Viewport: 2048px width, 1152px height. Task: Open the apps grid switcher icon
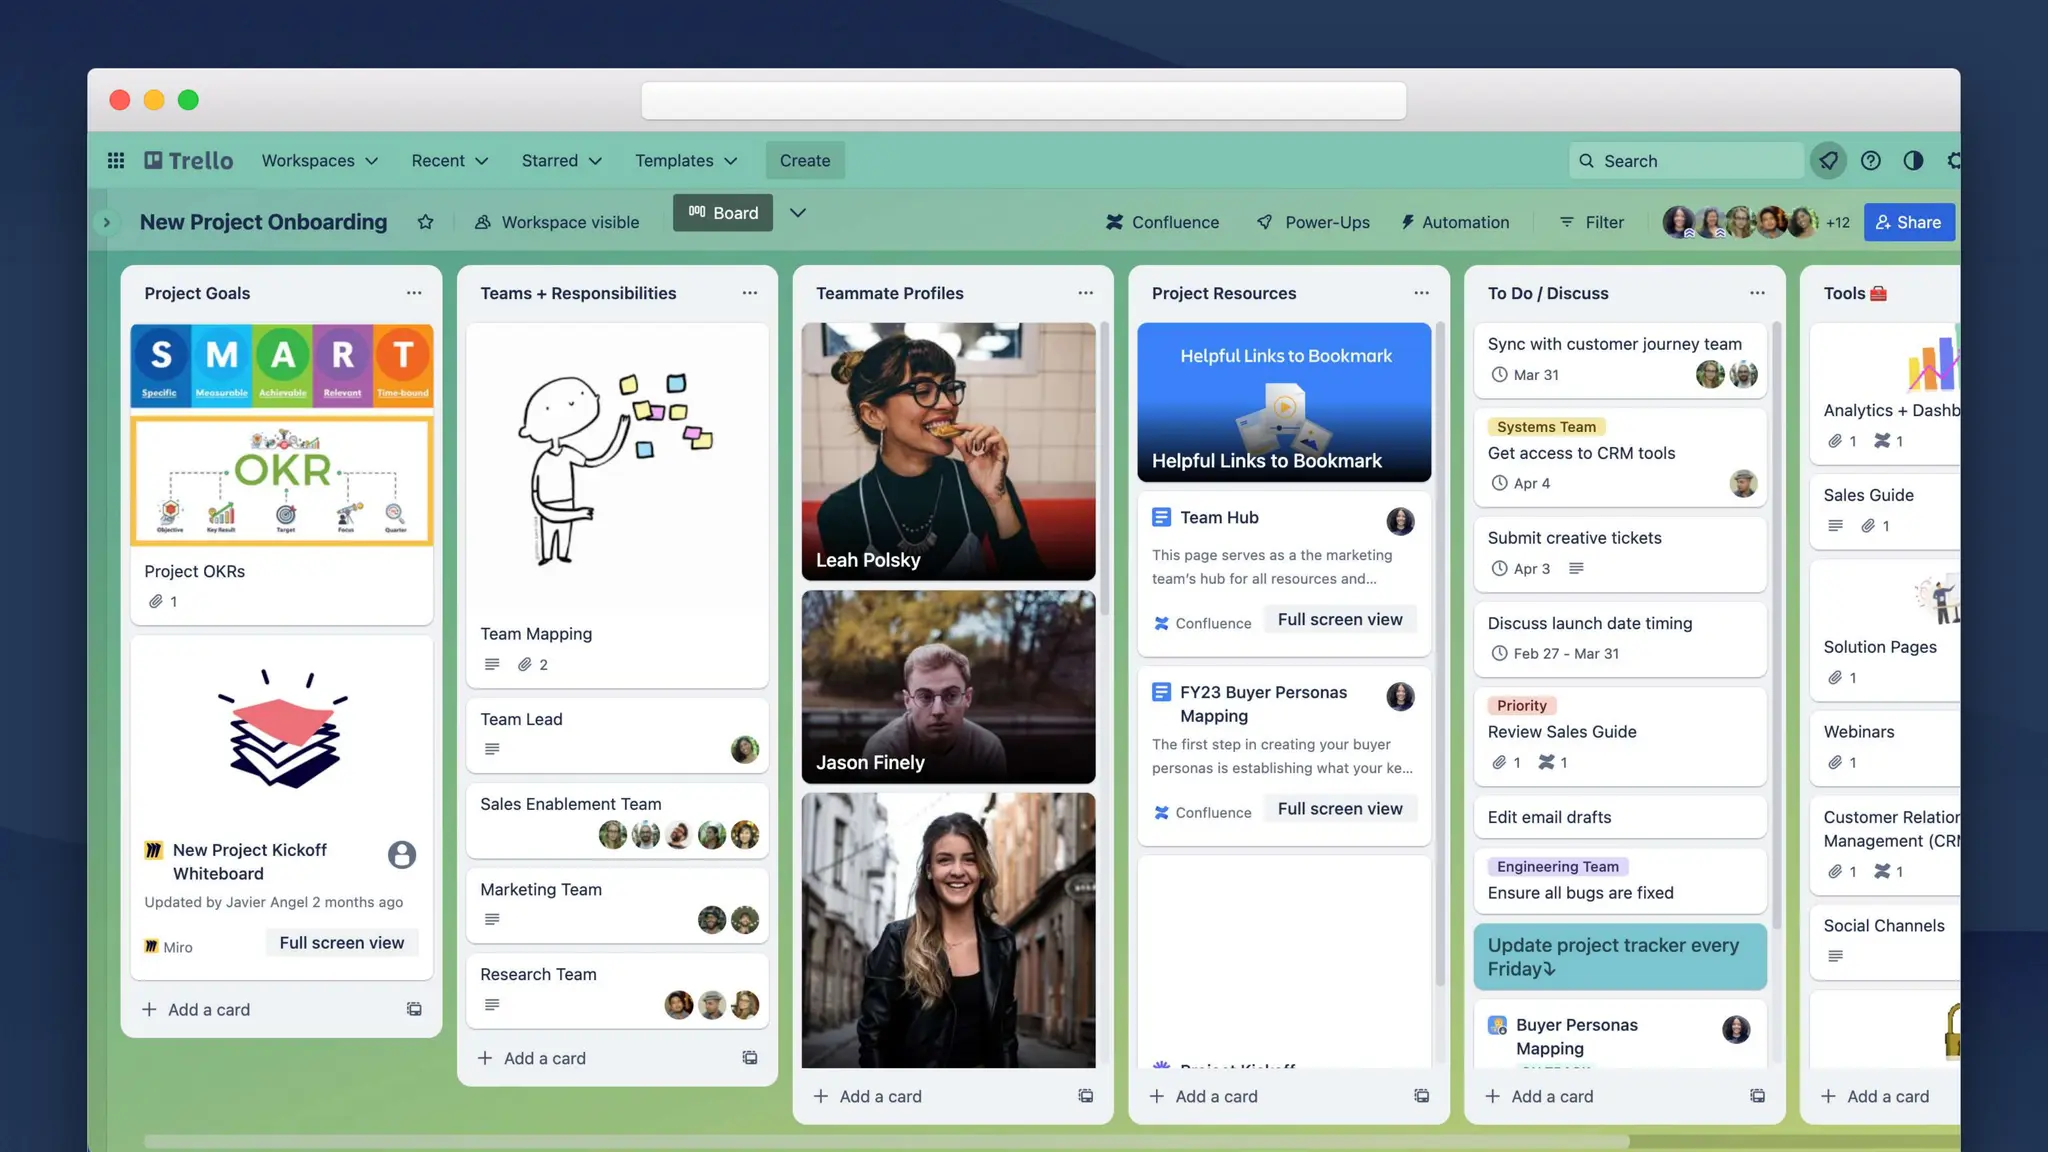tap(116, 160)
